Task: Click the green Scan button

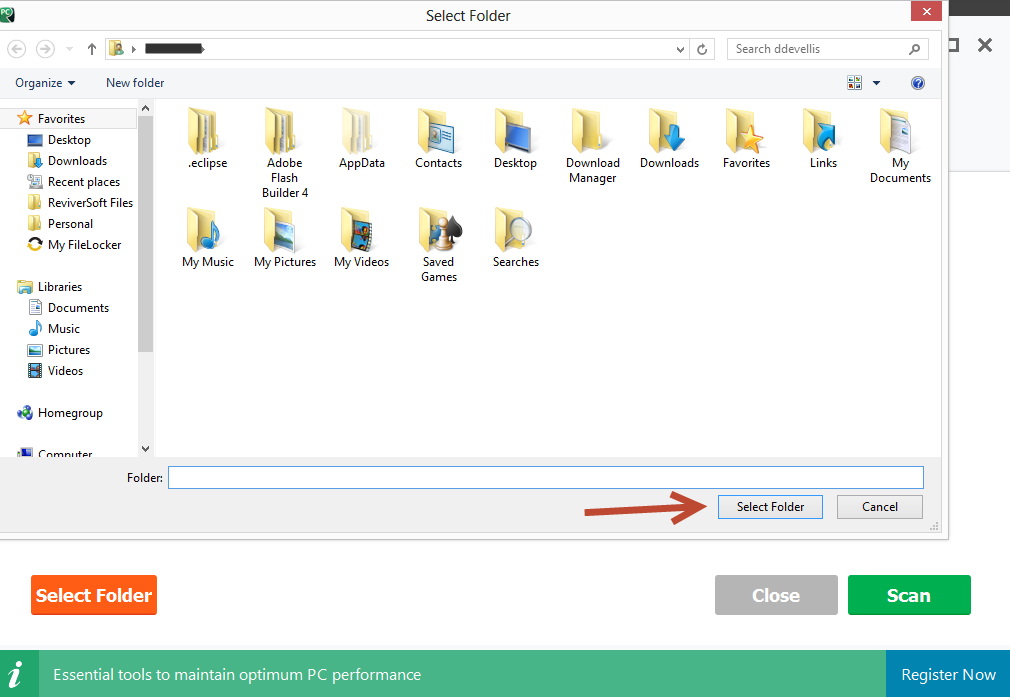Action: point(909,595)
